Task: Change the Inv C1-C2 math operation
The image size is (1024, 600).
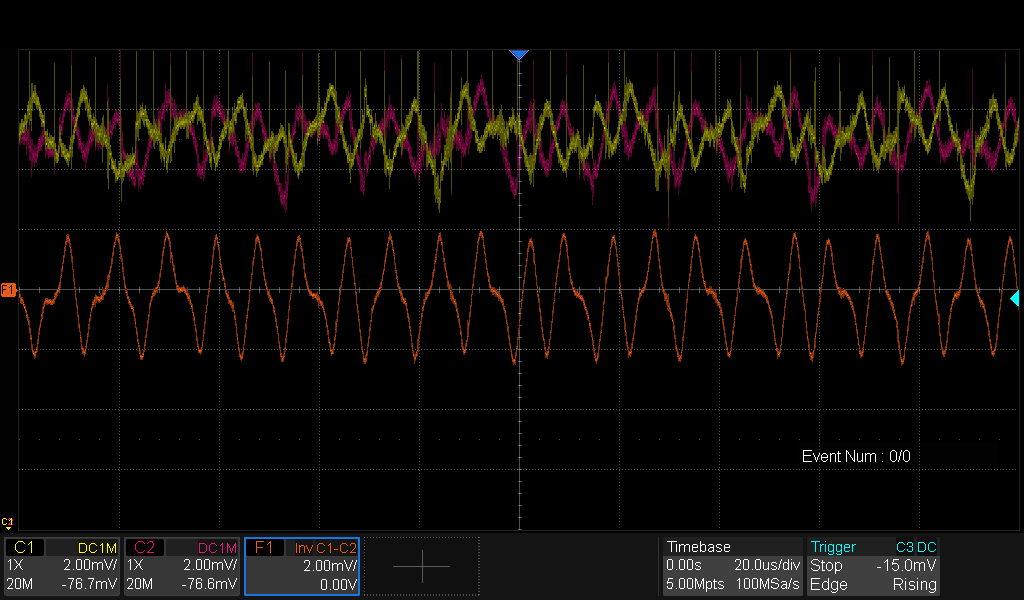Action: (x=325, y=548)
